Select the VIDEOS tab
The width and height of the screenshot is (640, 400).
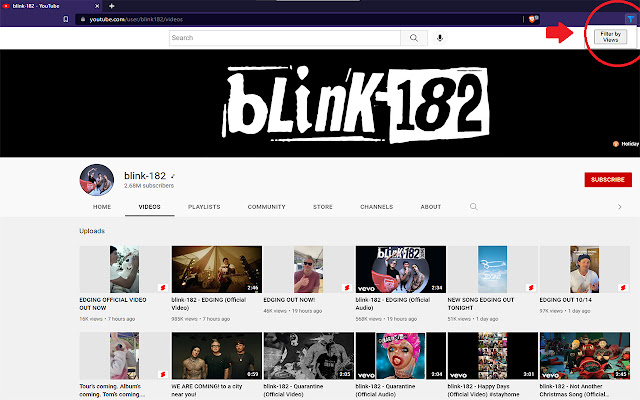pyautogui.click(x=149, y=207)
